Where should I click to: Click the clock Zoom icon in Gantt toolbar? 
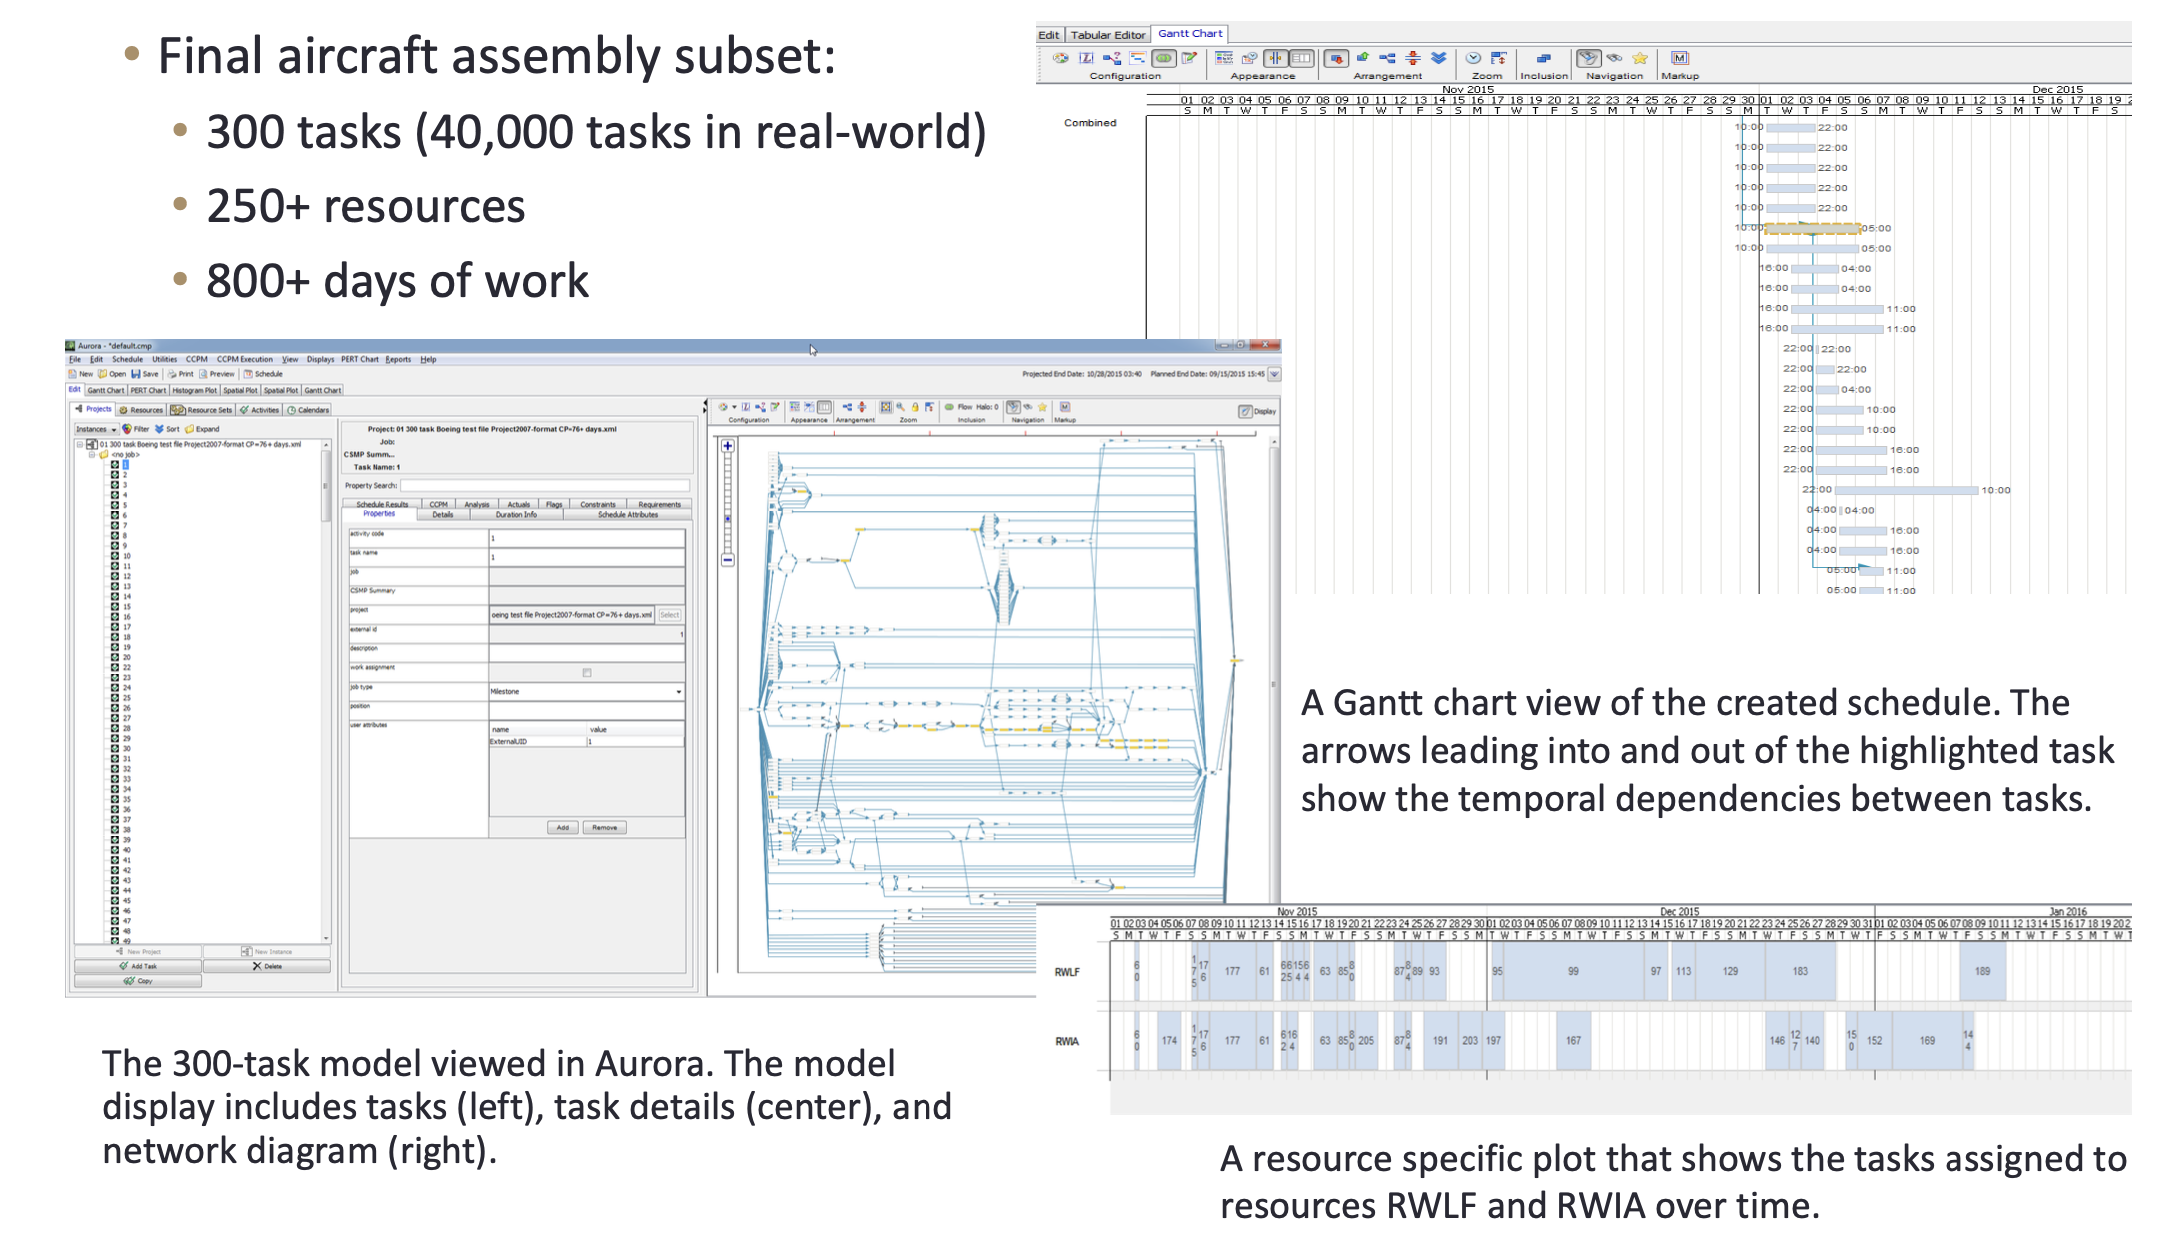coord(1473,58)
